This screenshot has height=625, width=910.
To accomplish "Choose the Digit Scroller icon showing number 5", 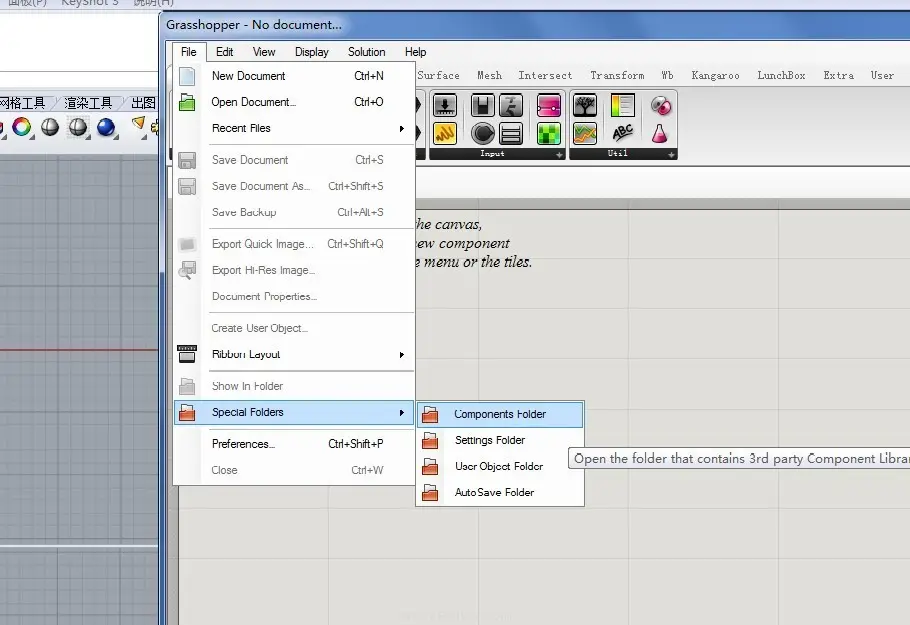I will (511, 106).
